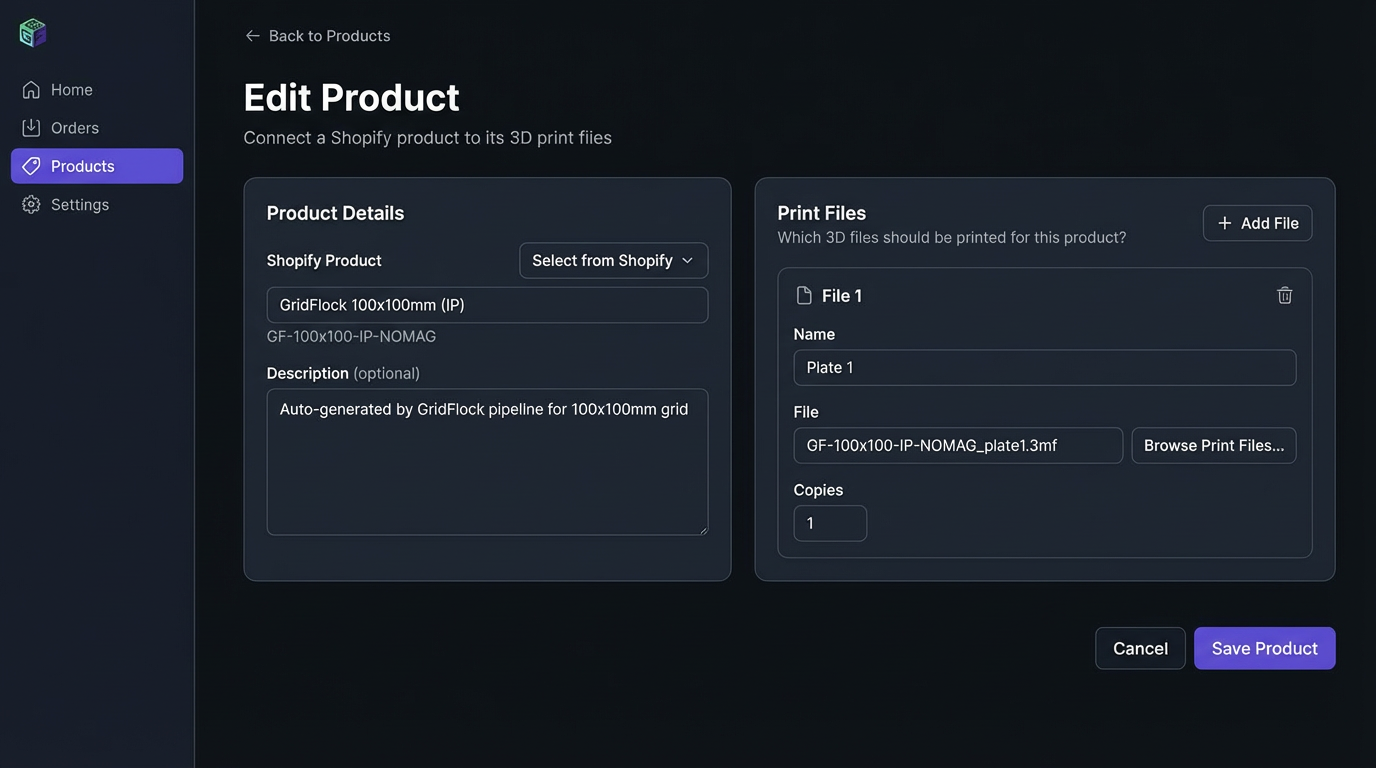
Task: Click the Copies number input
Action: 830,522
